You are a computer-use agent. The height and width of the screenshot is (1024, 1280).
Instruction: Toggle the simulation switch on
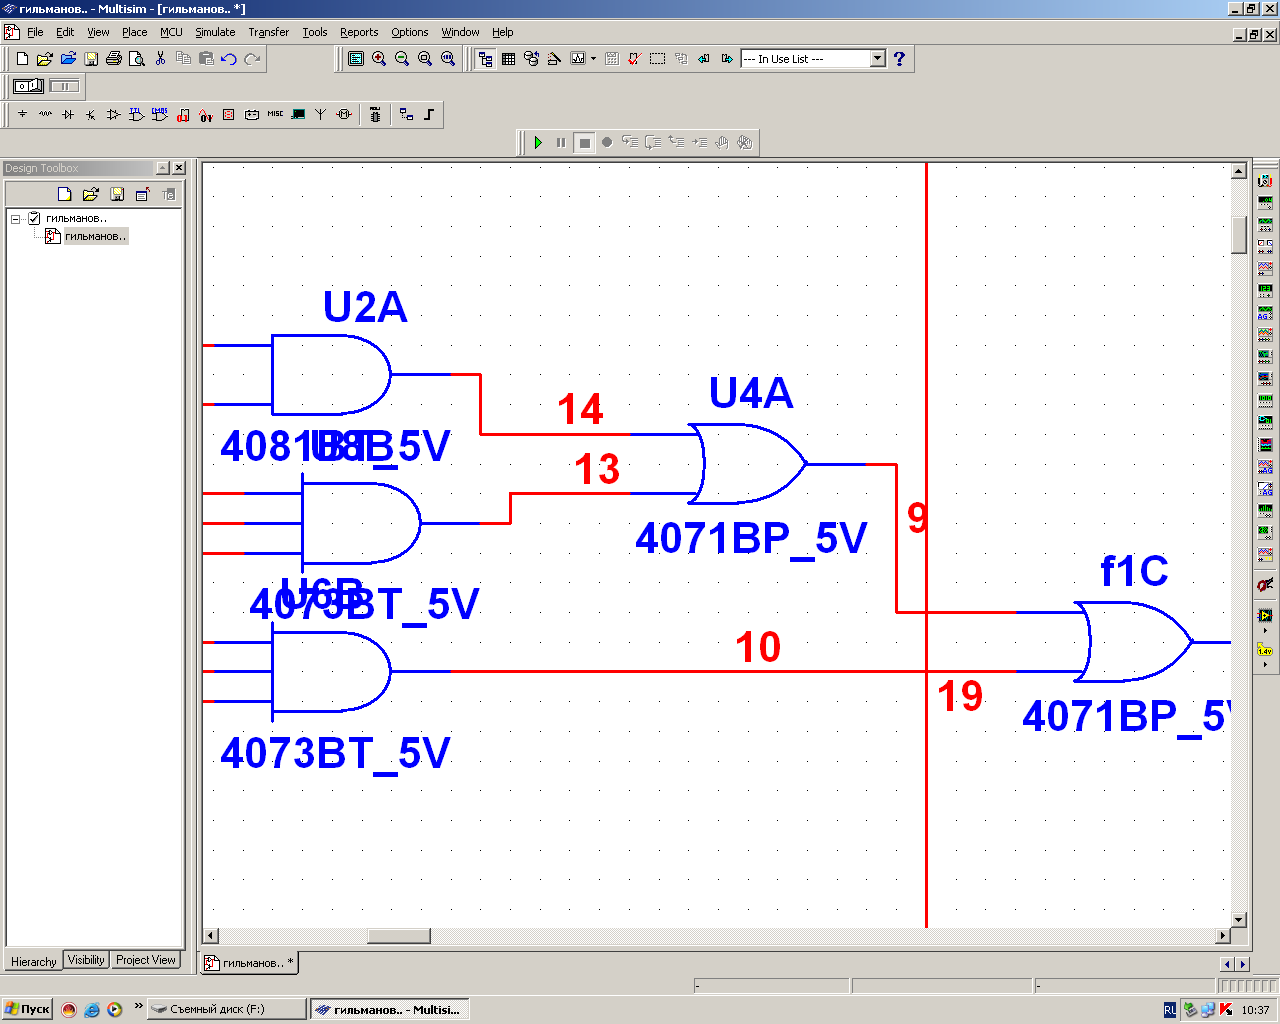(x=29, y=86)
